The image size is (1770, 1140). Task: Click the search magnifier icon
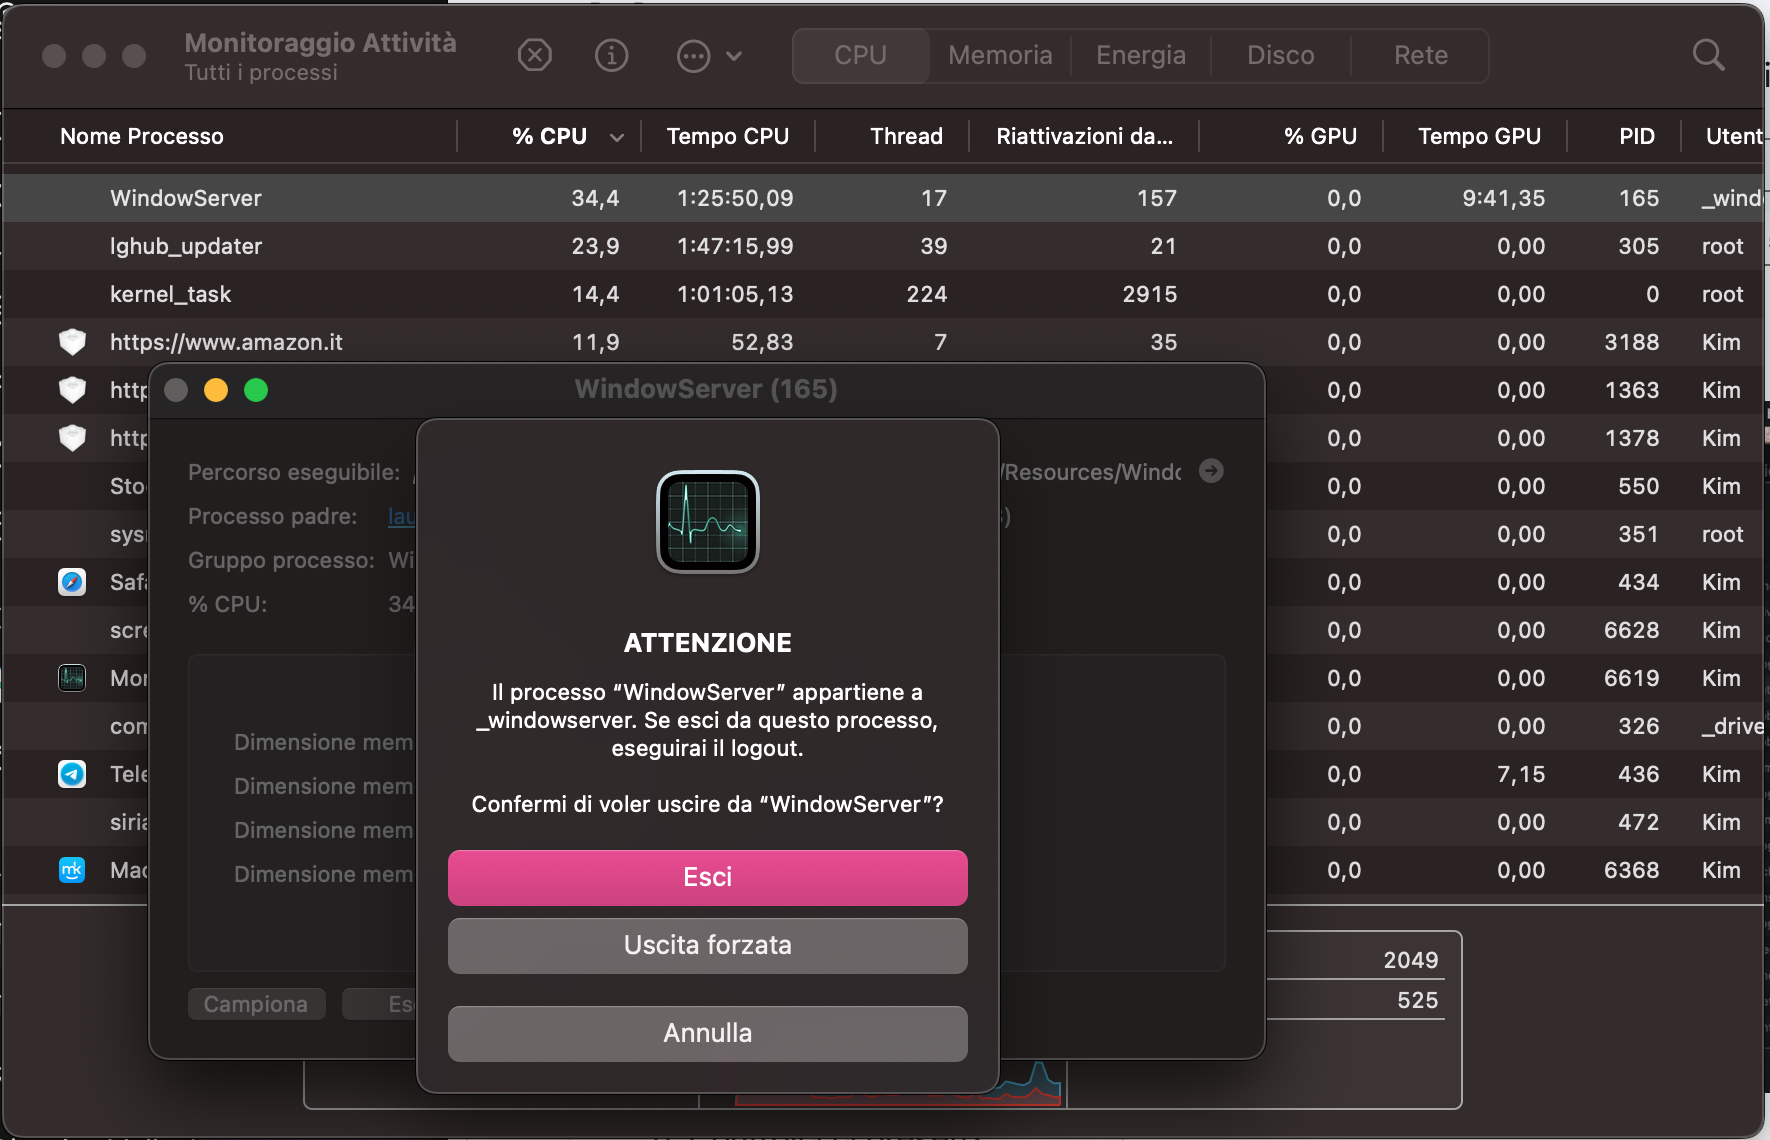pyautogui.click(x=1708, y=55)
